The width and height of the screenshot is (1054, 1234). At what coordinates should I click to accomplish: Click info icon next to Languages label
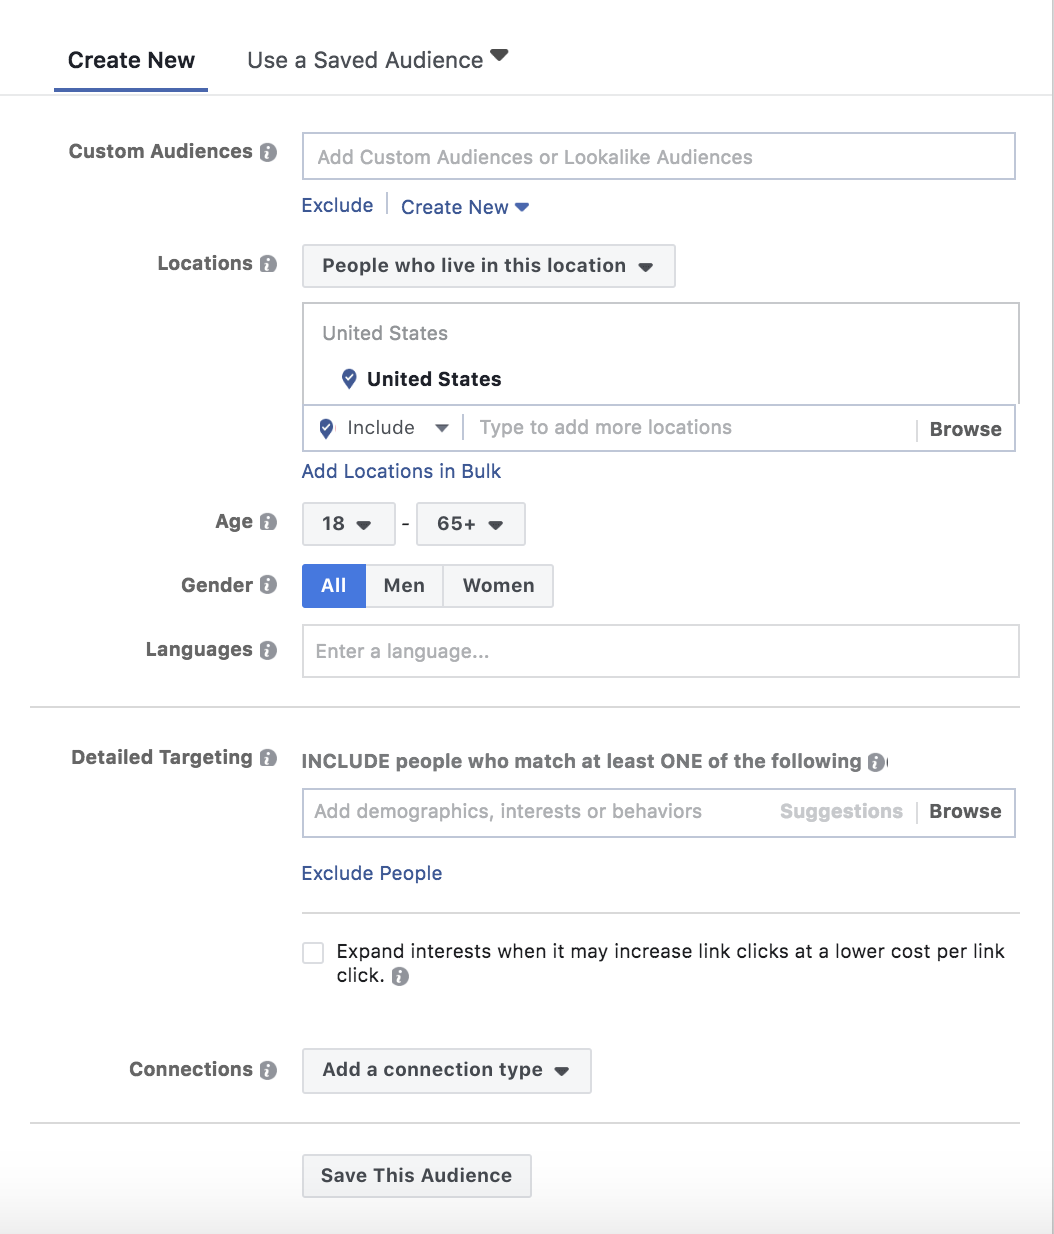(268, 650)
